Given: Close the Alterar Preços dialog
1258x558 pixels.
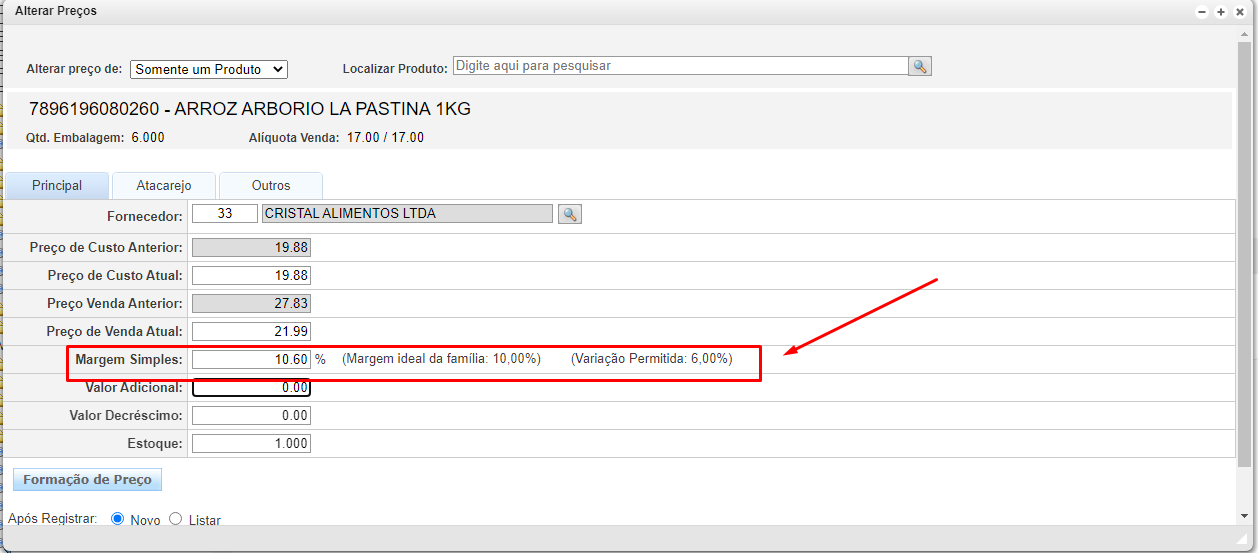Looking at the screenshot, I should 1240,12.
